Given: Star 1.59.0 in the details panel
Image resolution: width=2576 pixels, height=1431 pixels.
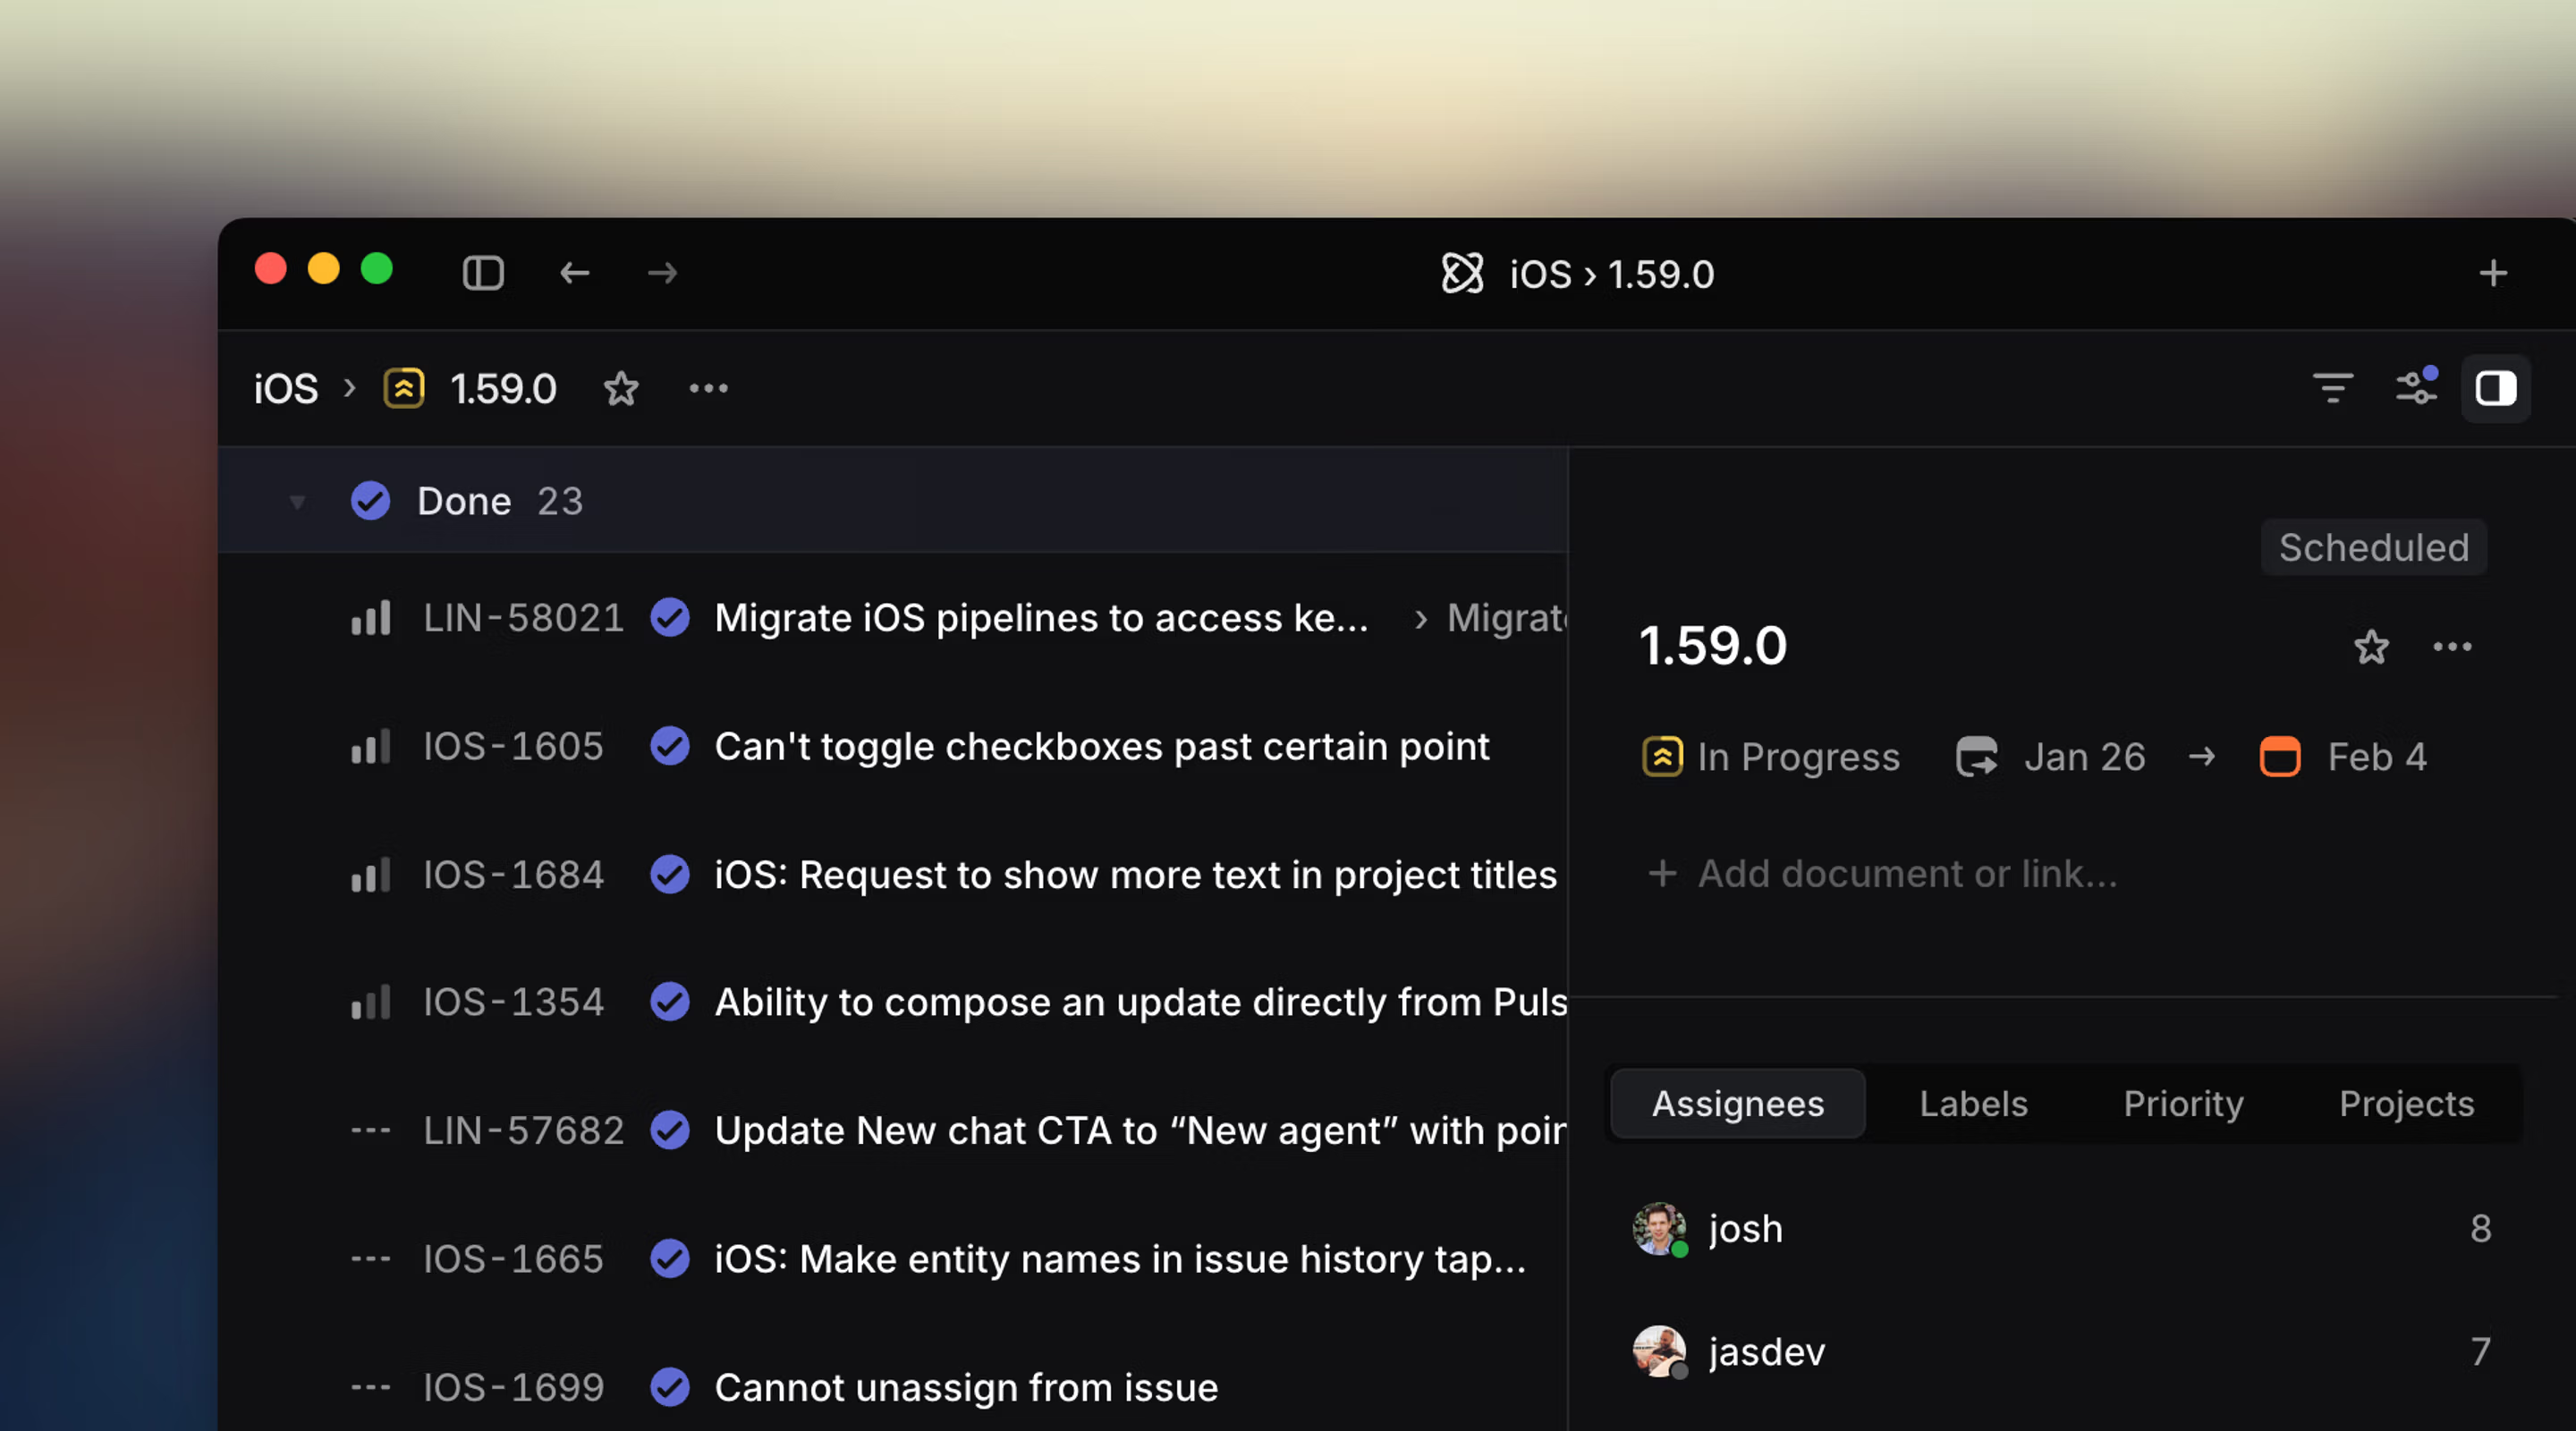Looking at the screenshot, I should (2371, 647).
